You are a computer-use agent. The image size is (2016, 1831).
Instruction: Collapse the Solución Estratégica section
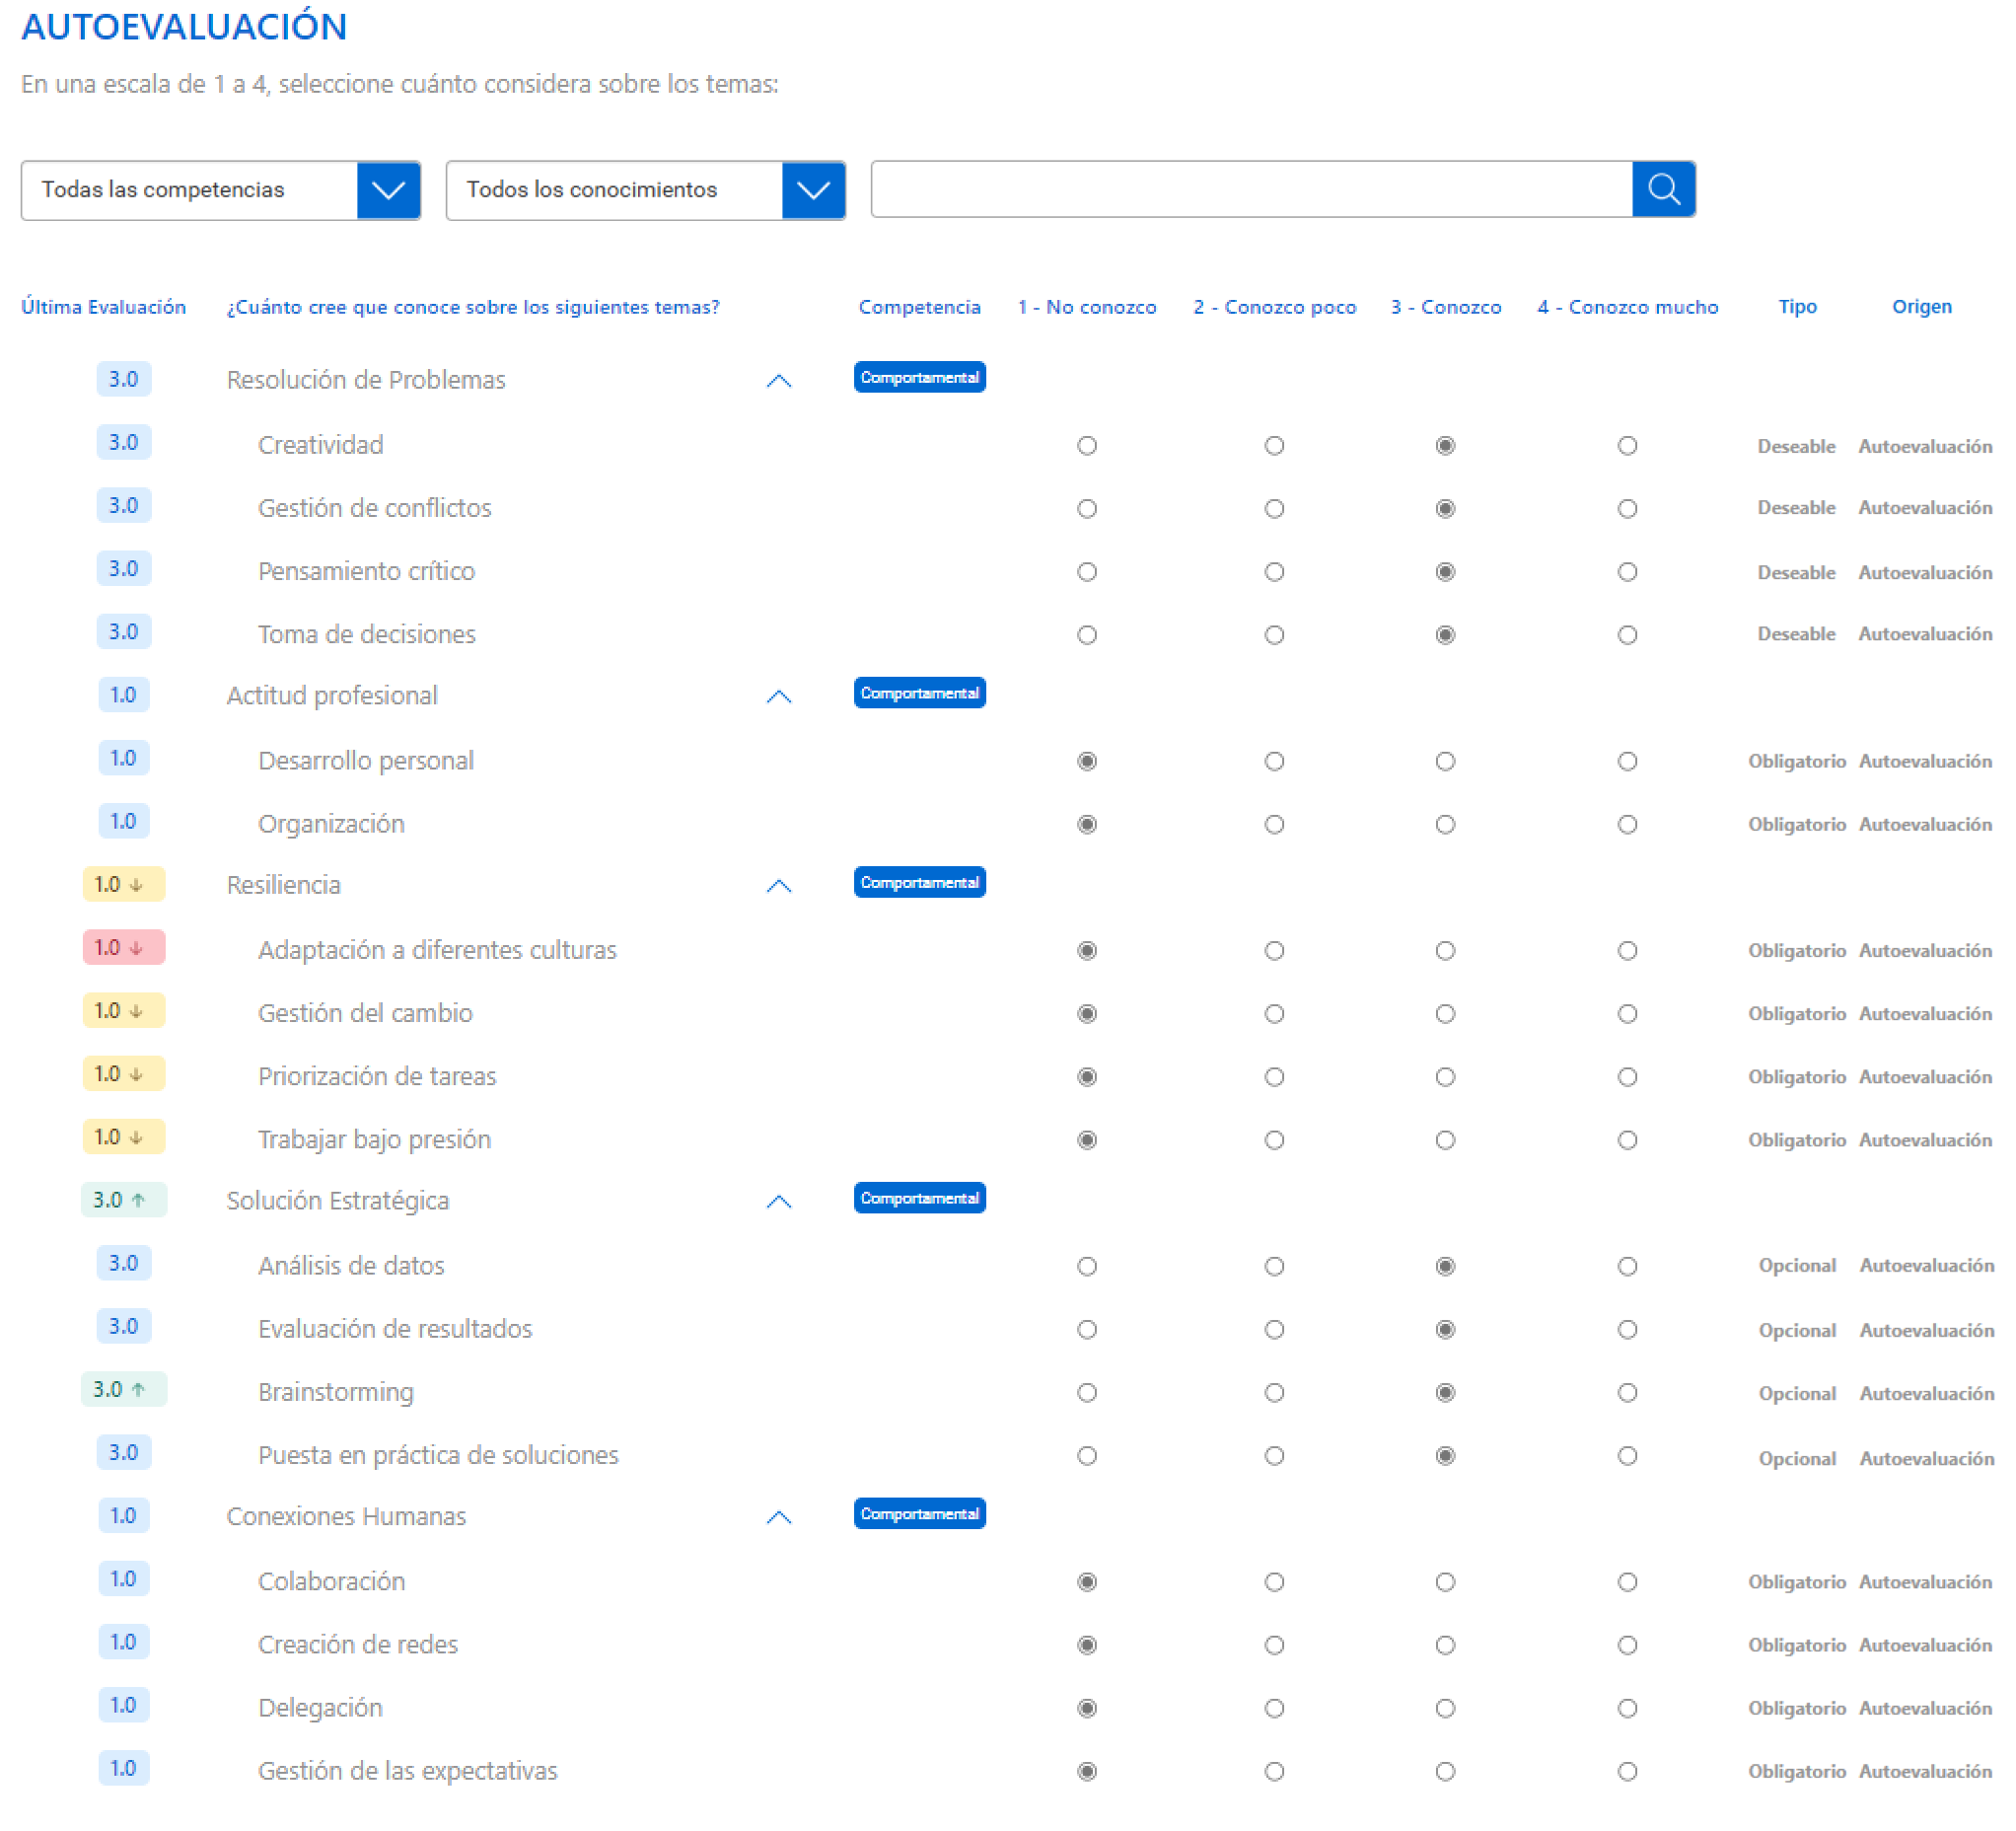coord(778,1202)
